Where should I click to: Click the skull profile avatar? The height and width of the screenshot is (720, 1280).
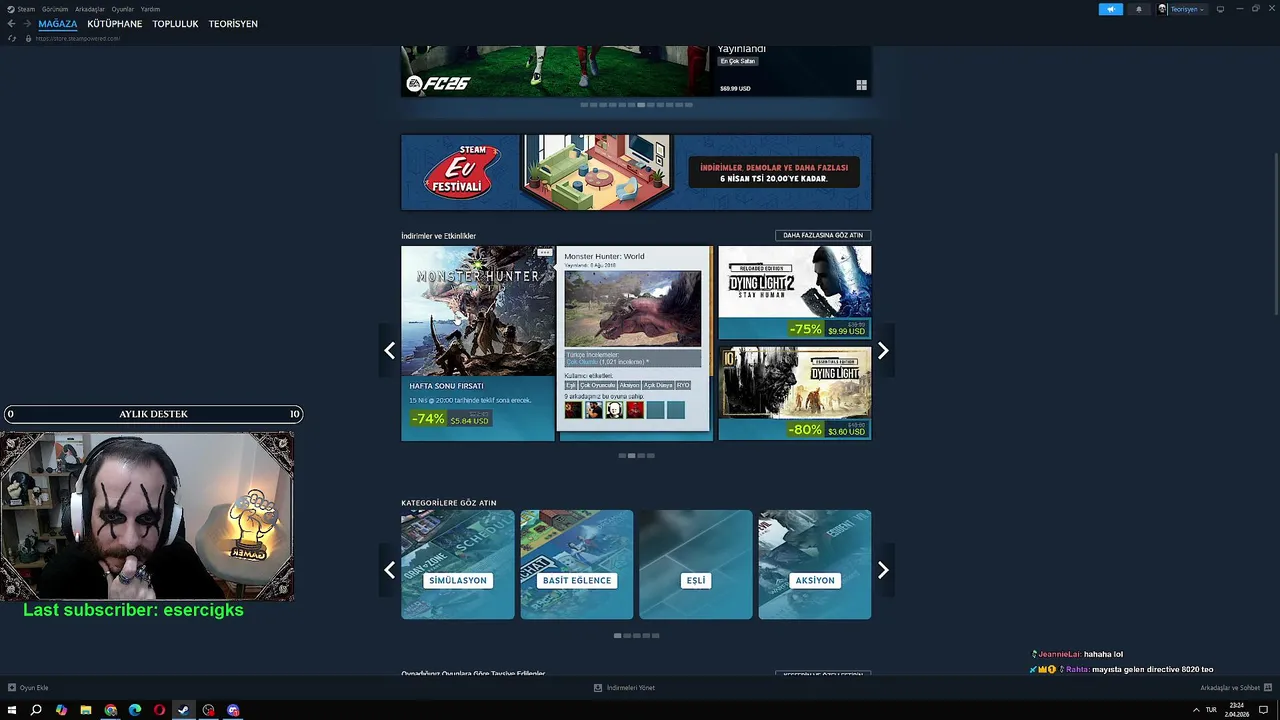click(1162, 9)
